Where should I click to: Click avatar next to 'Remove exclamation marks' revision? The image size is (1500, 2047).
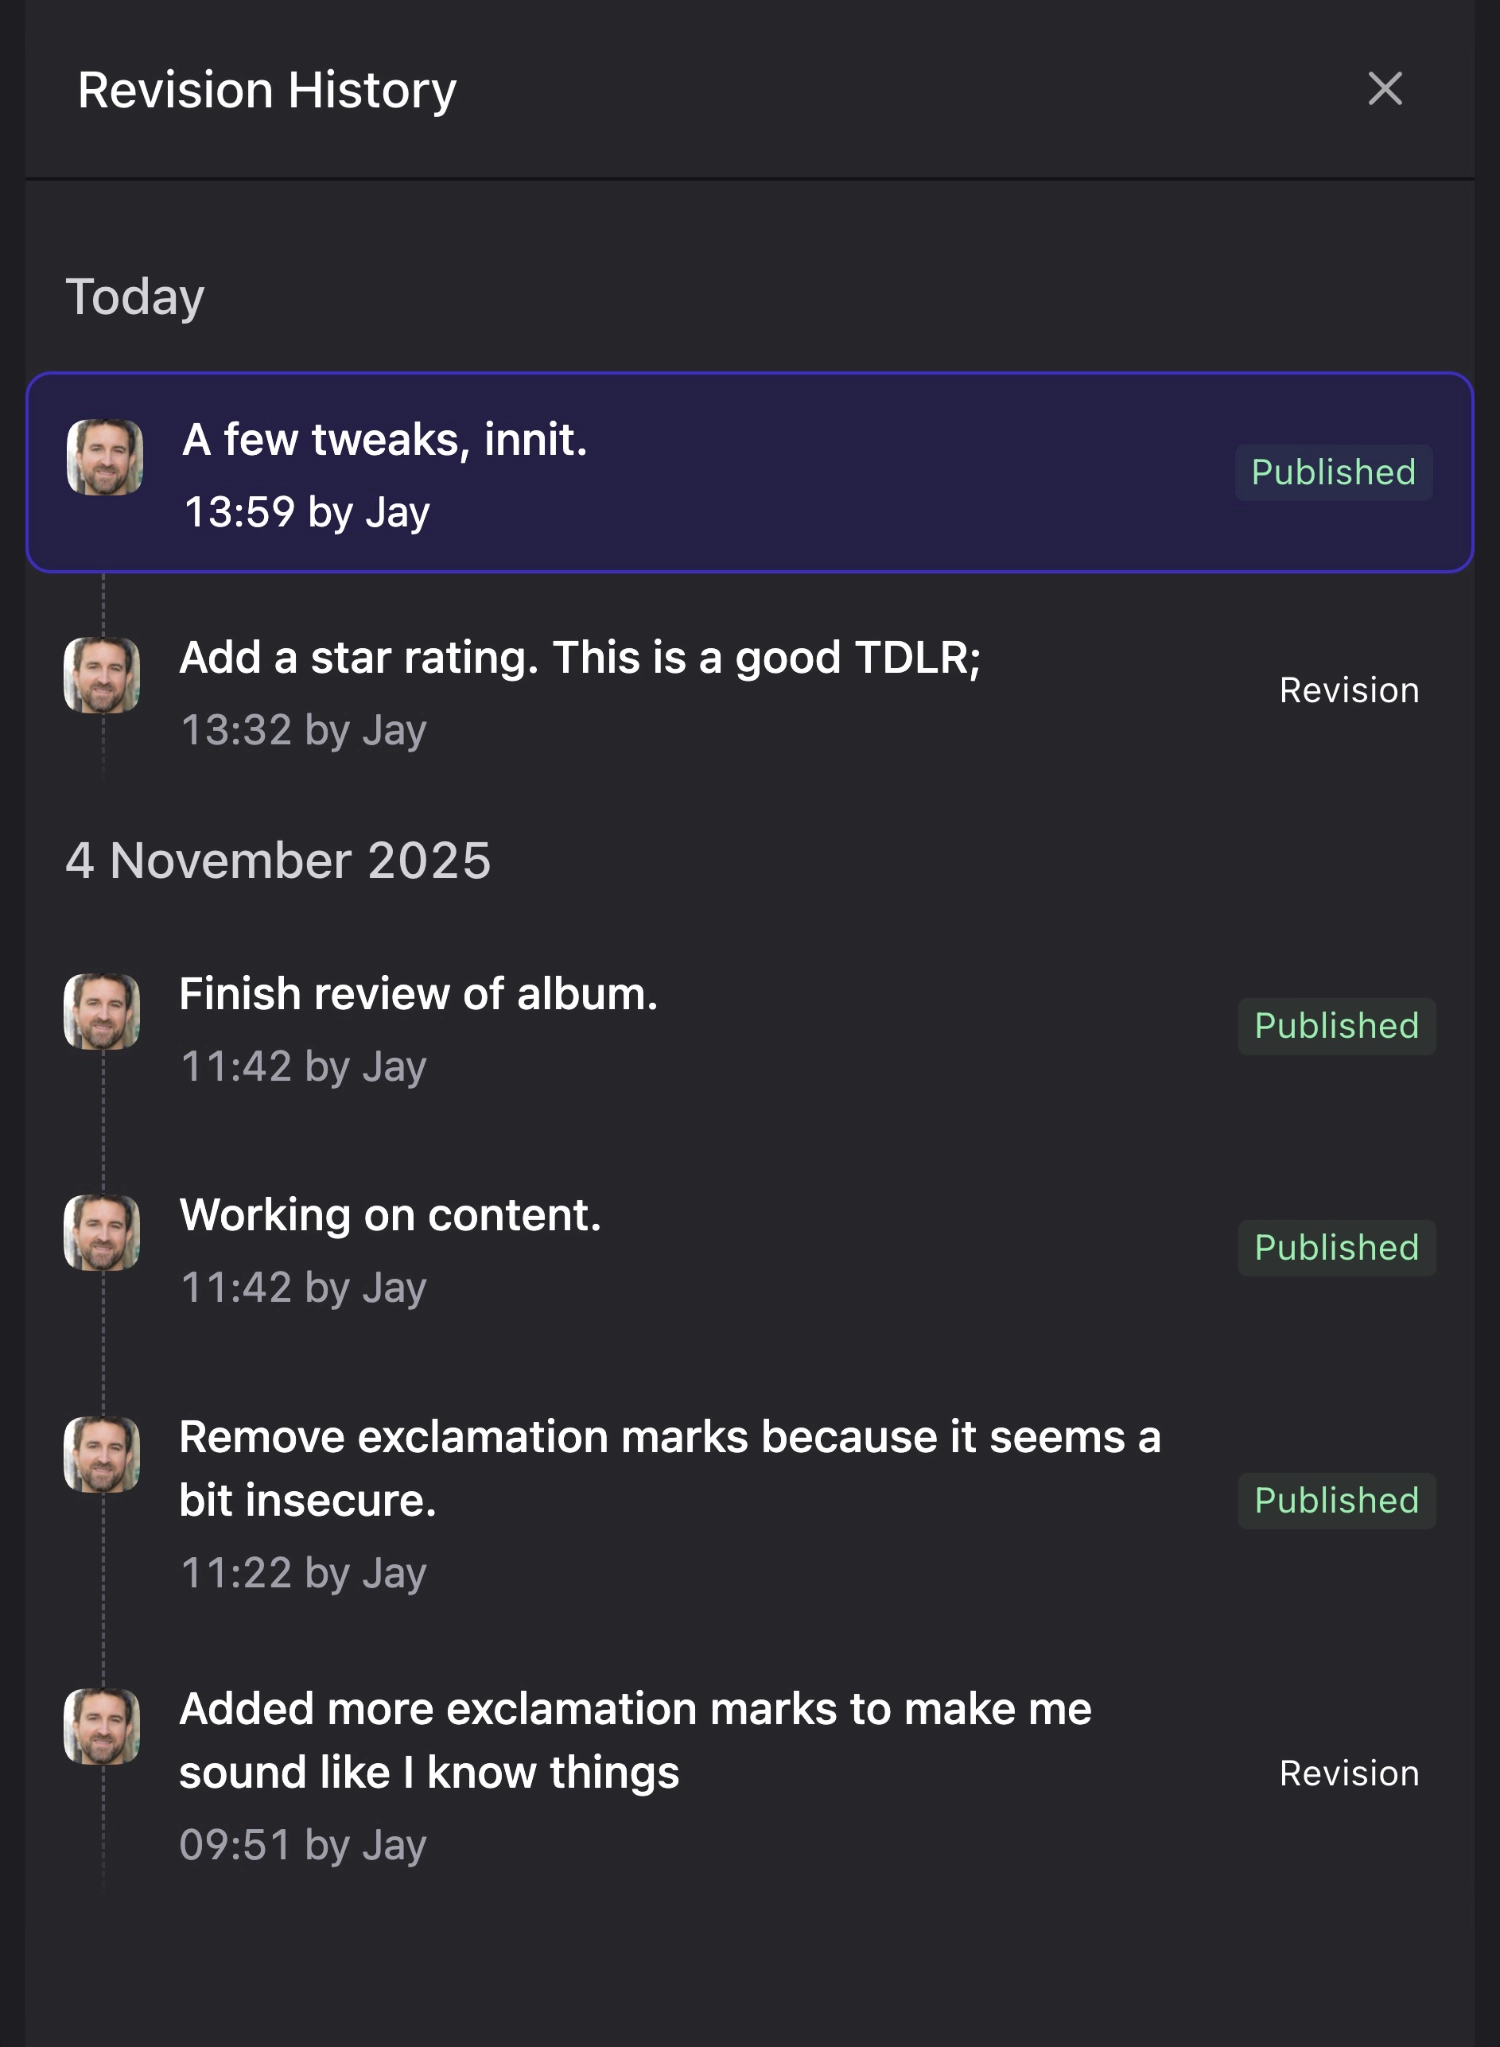click(x=102, y=1454)
